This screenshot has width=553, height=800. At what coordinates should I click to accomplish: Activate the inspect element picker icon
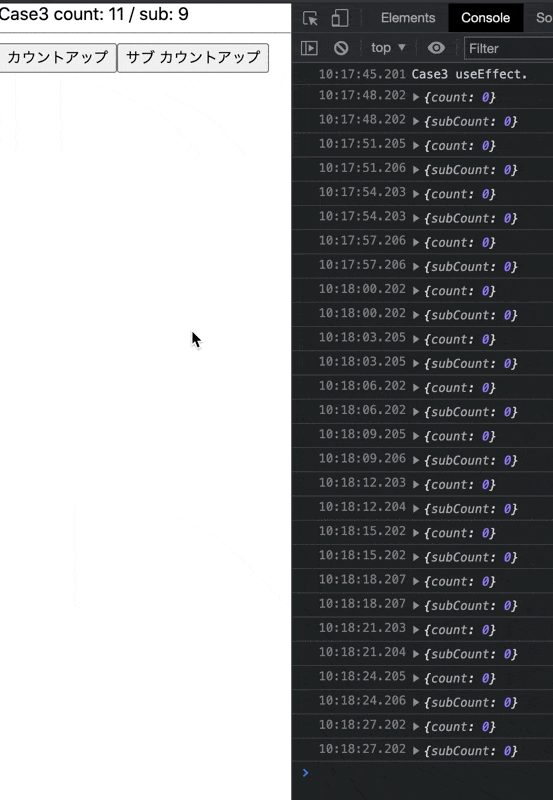[310, 18]
